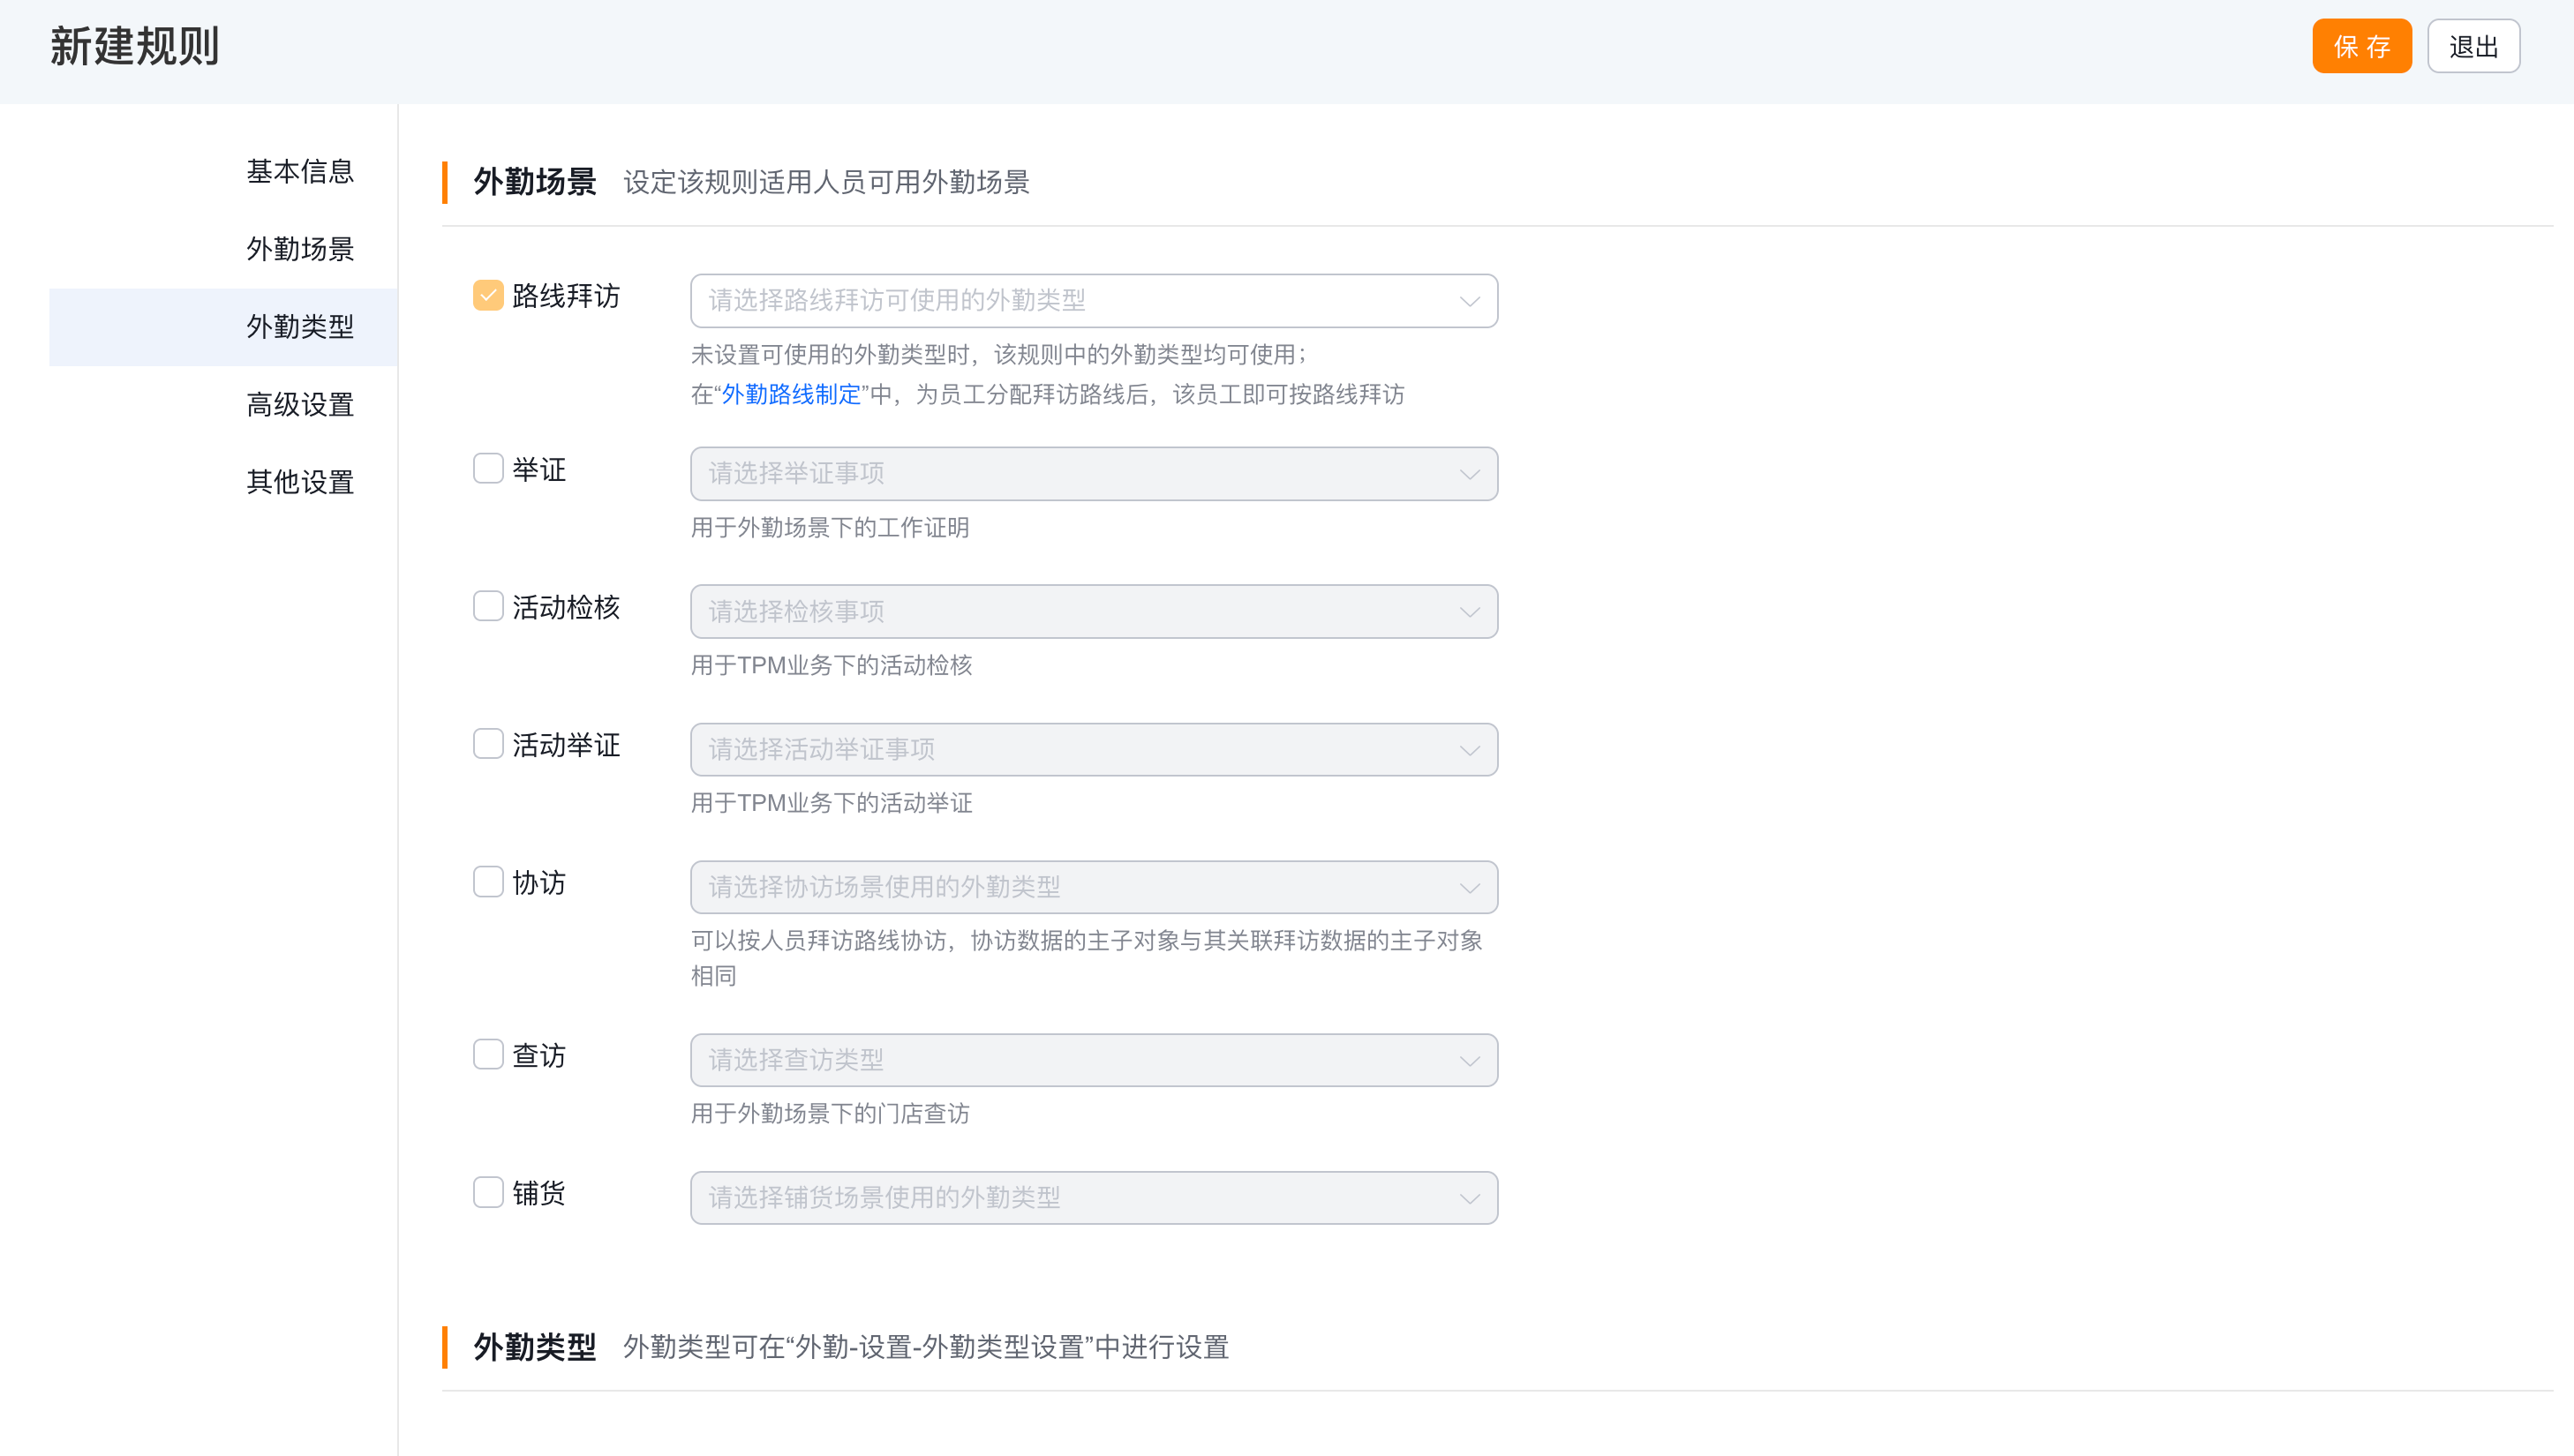Image resolution: width=2574 pixels, height=1456 pixels.
Task: Enable the 举证 checkbox
Action: pyautogui.click(x=487, y=469)
